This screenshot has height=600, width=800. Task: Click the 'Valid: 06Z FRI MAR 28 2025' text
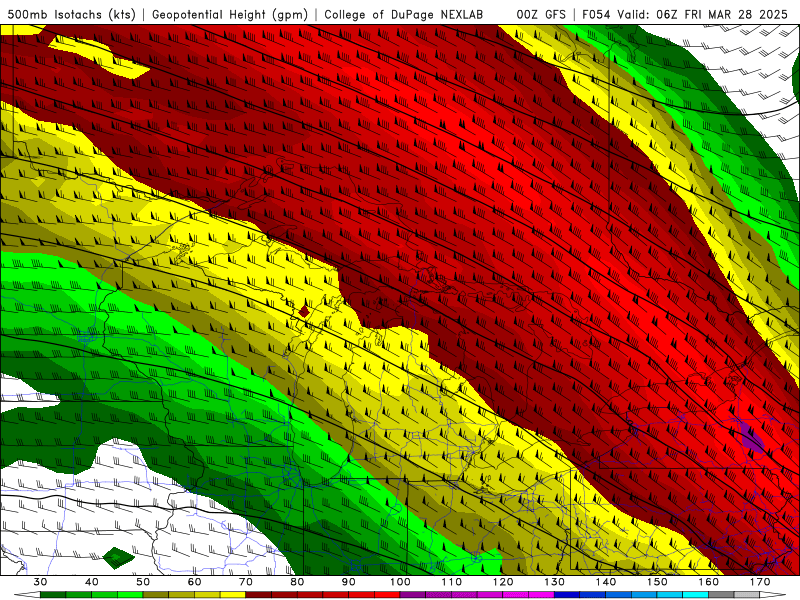point(703,15)
